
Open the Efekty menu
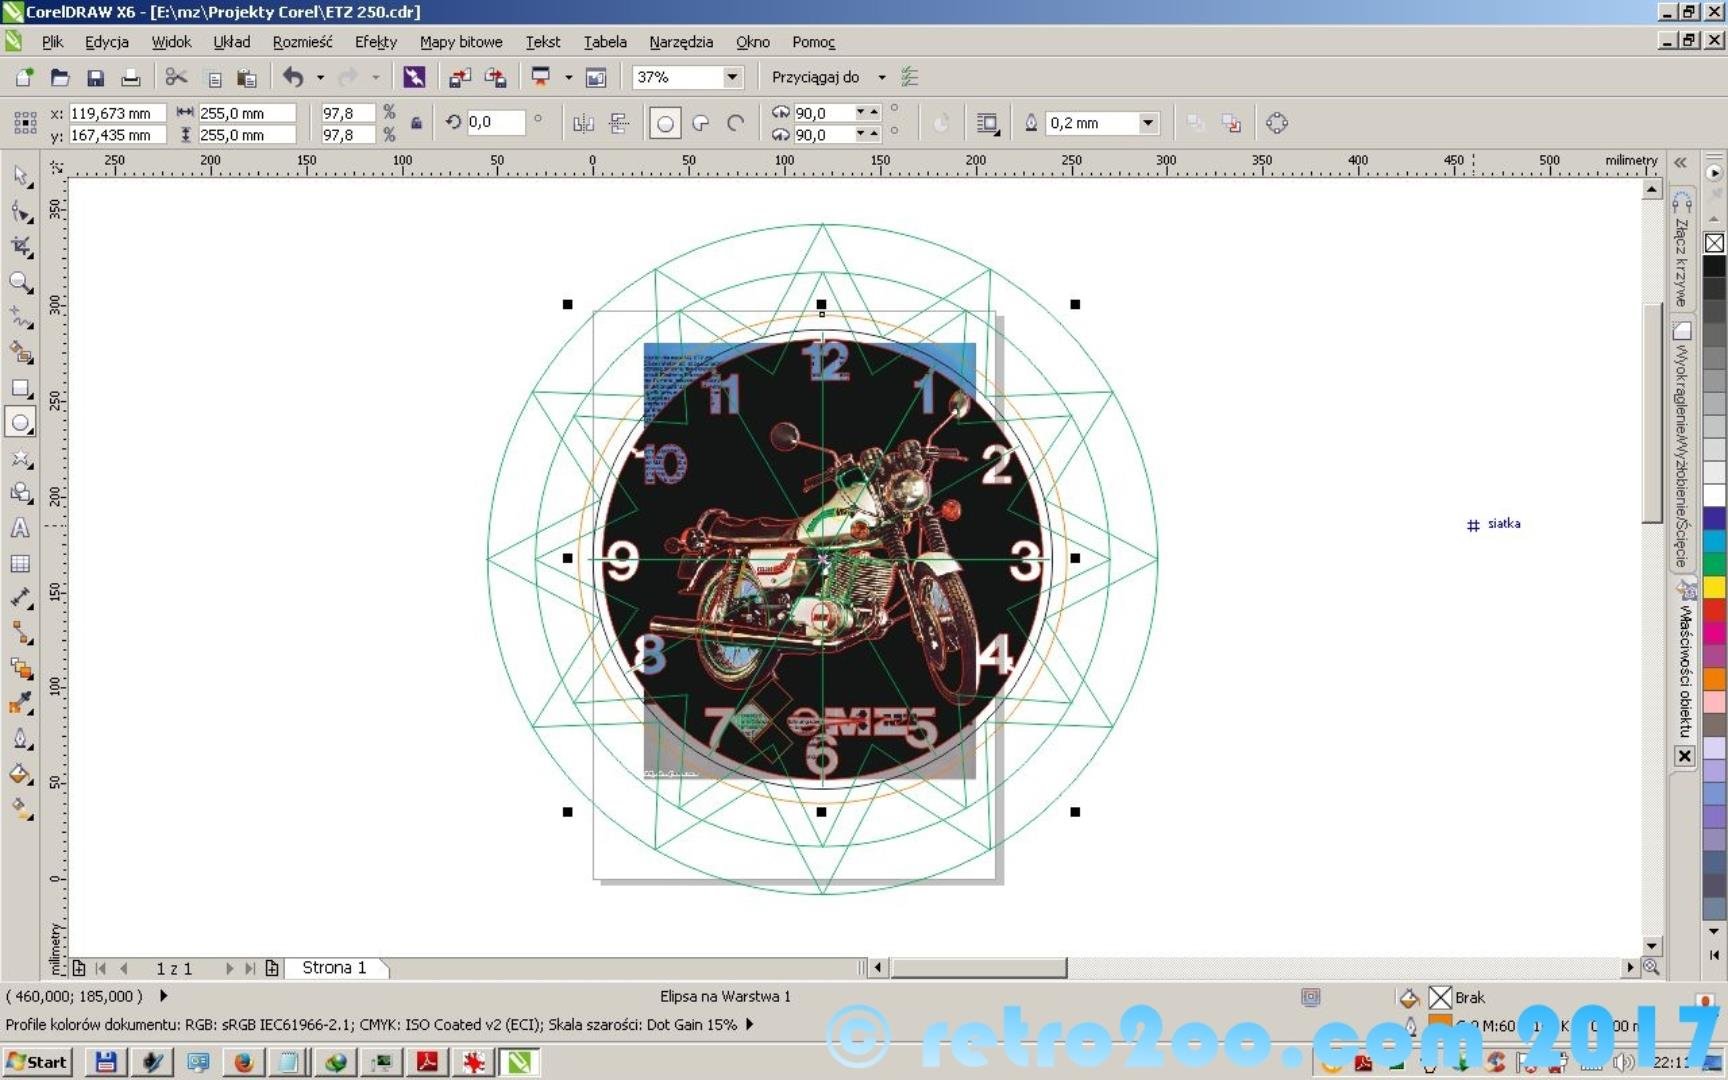[375, 42]
